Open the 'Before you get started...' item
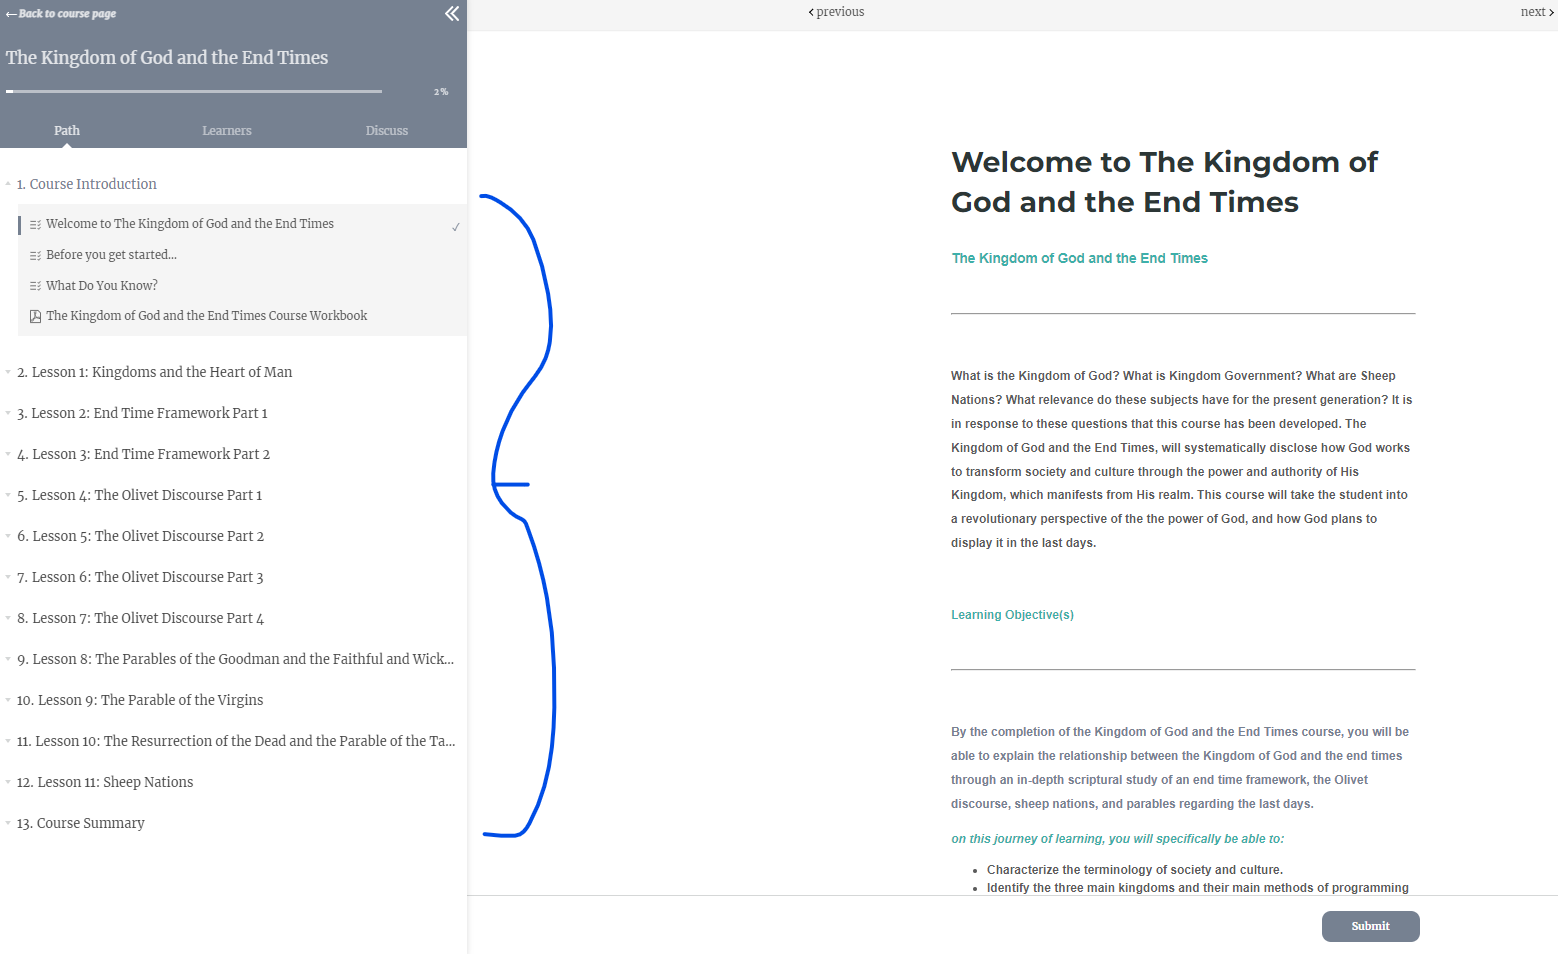 tap(111, 255)
